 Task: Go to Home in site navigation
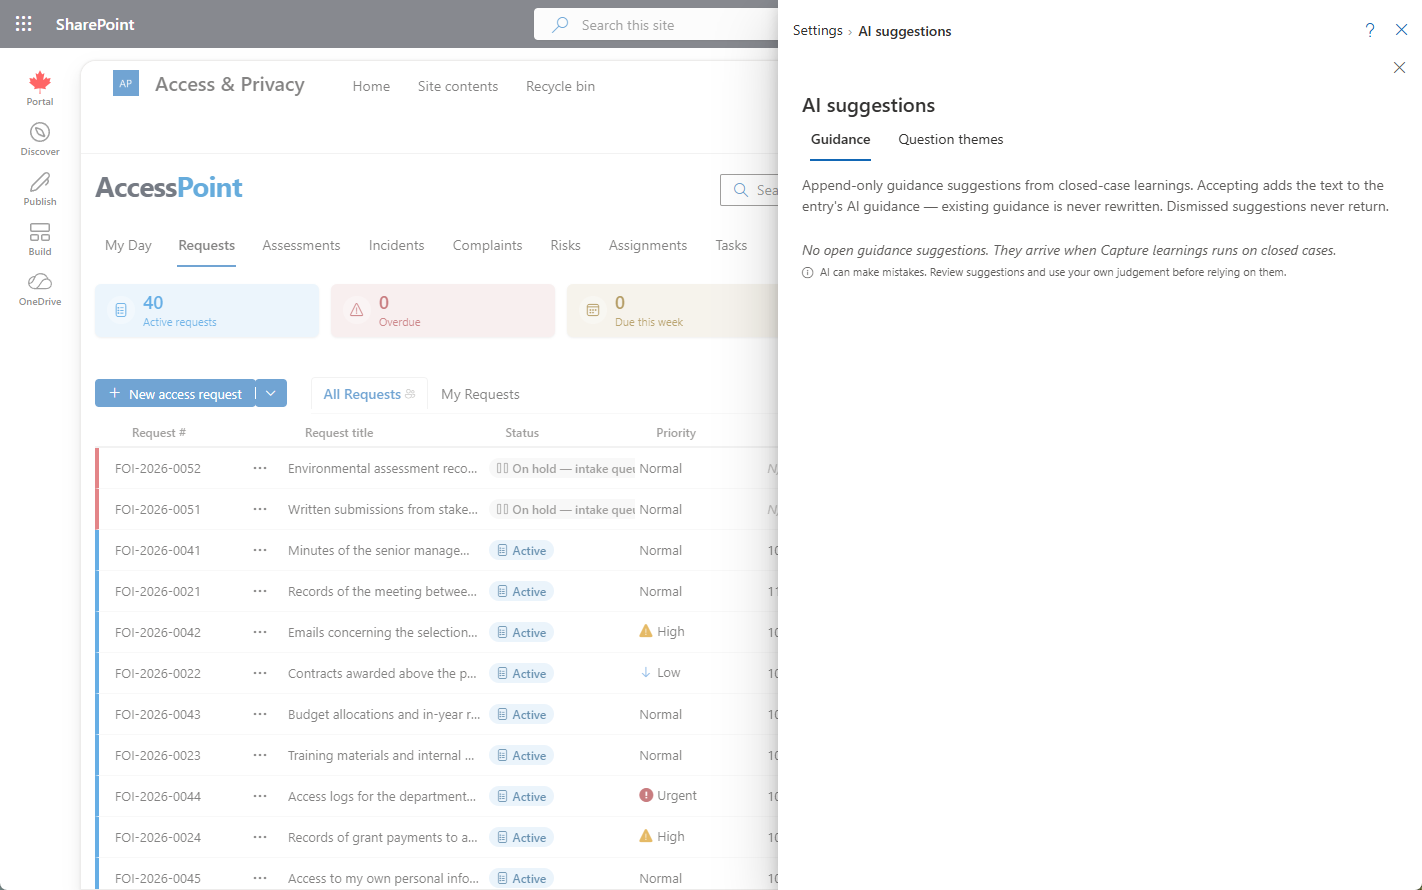pyautogui.click(x=371, y=86)
